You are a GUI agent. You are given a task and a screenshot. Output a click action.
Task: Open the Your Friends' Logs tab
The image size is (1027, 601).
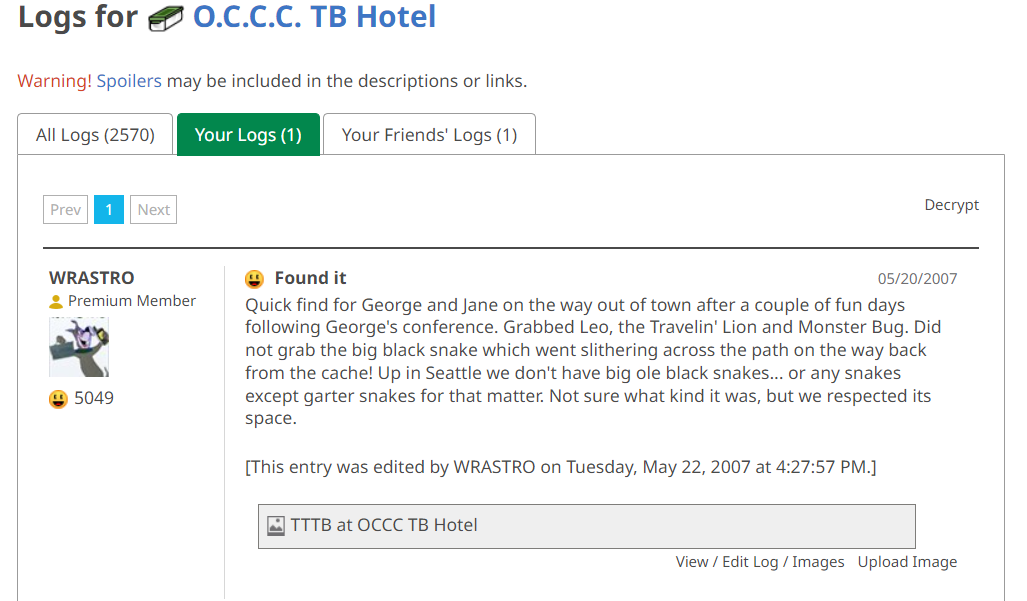tap(429, 135)
